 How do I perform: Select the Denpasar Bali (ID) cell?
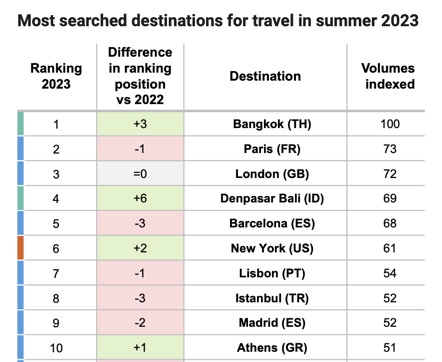(x=265, y=198)
